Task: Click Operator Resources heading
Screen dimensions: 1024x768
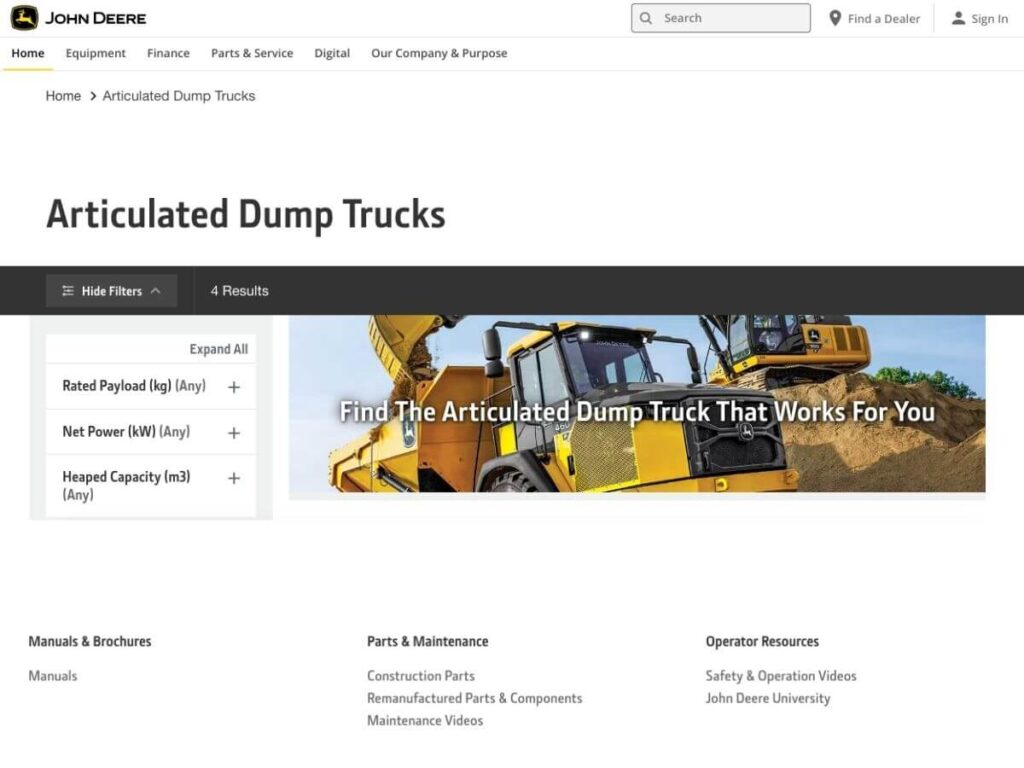Action: [762, 641]
